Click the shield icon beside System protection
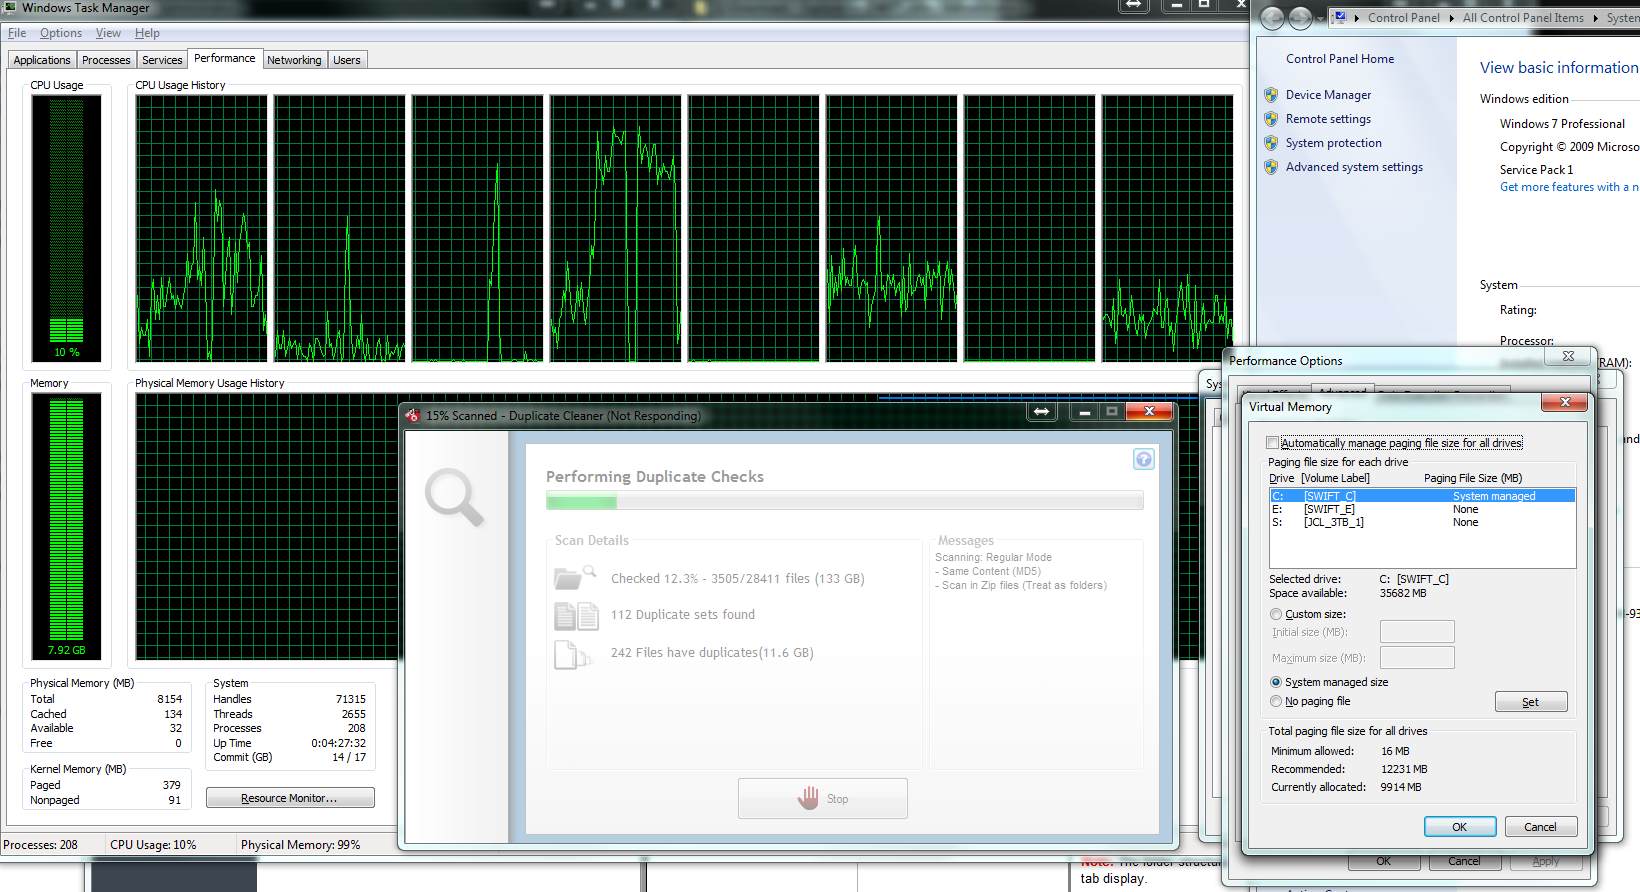This screenshot has height=892, width=1640. click(x=1271, y=143)
